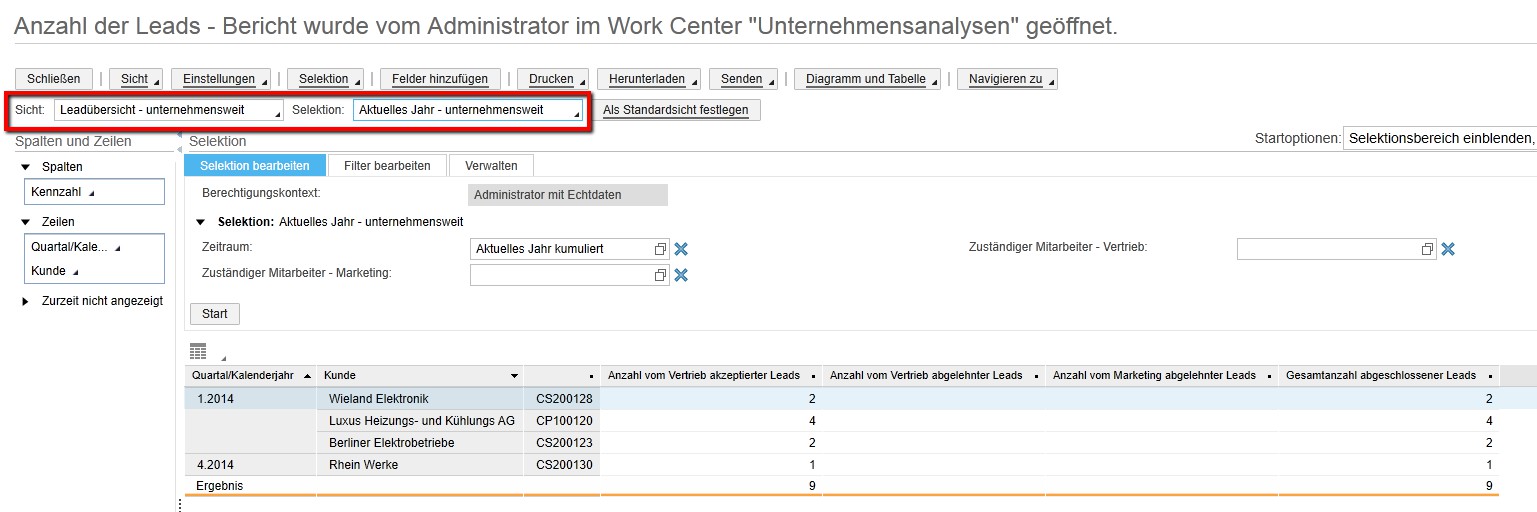Open the Startoptionen dropdown

coord(1438,138)
